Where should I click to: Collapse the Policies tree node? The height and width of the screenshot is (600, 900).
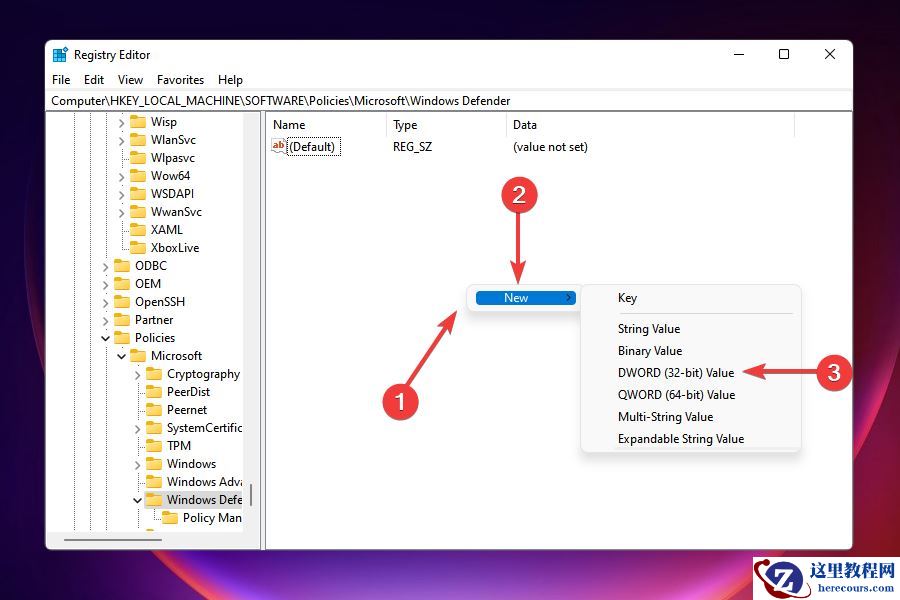click(x=107, y=337)
